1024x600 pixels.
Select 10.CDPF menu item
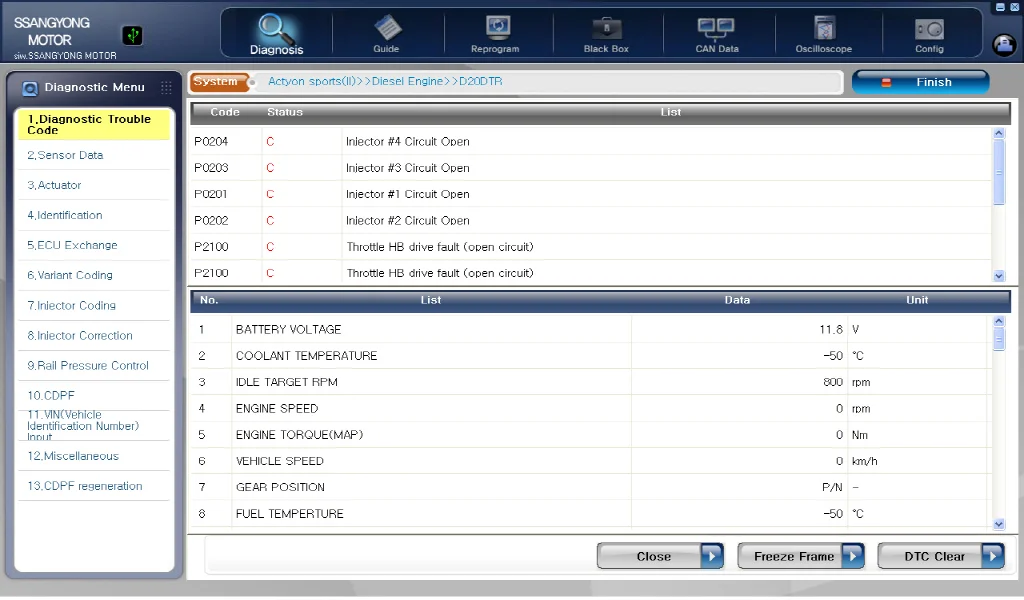[x=94, y=396]
